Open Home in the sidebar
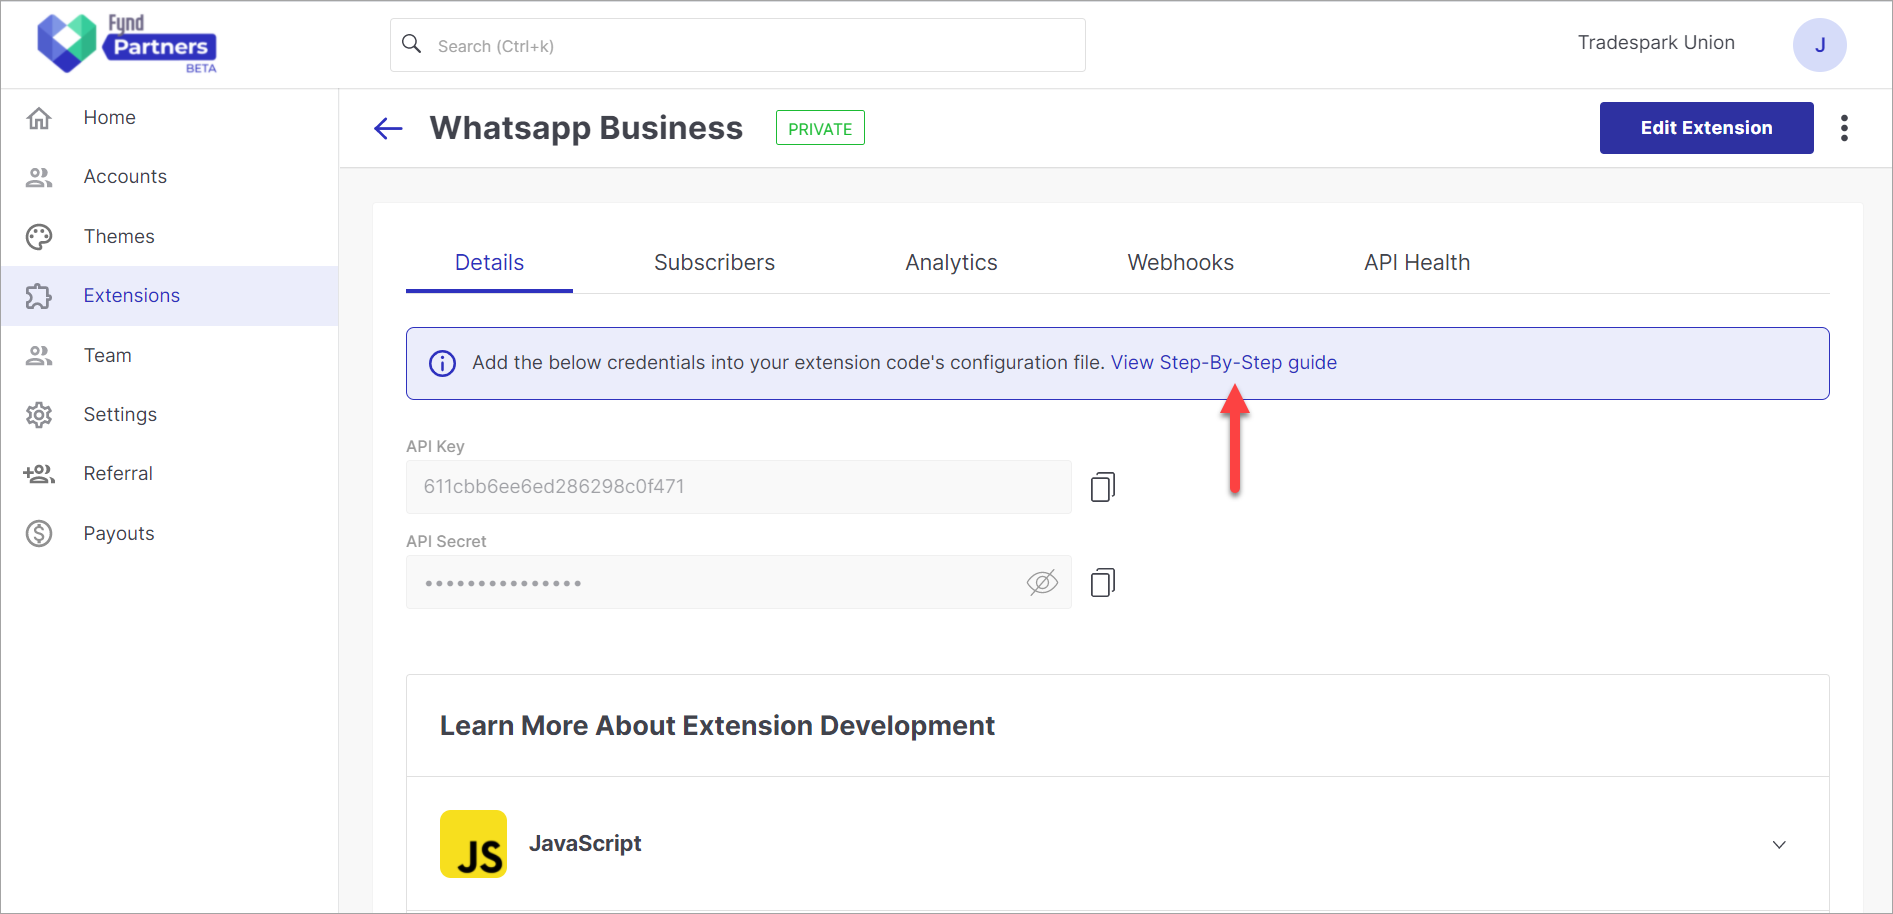 click(x=169, y=118)
